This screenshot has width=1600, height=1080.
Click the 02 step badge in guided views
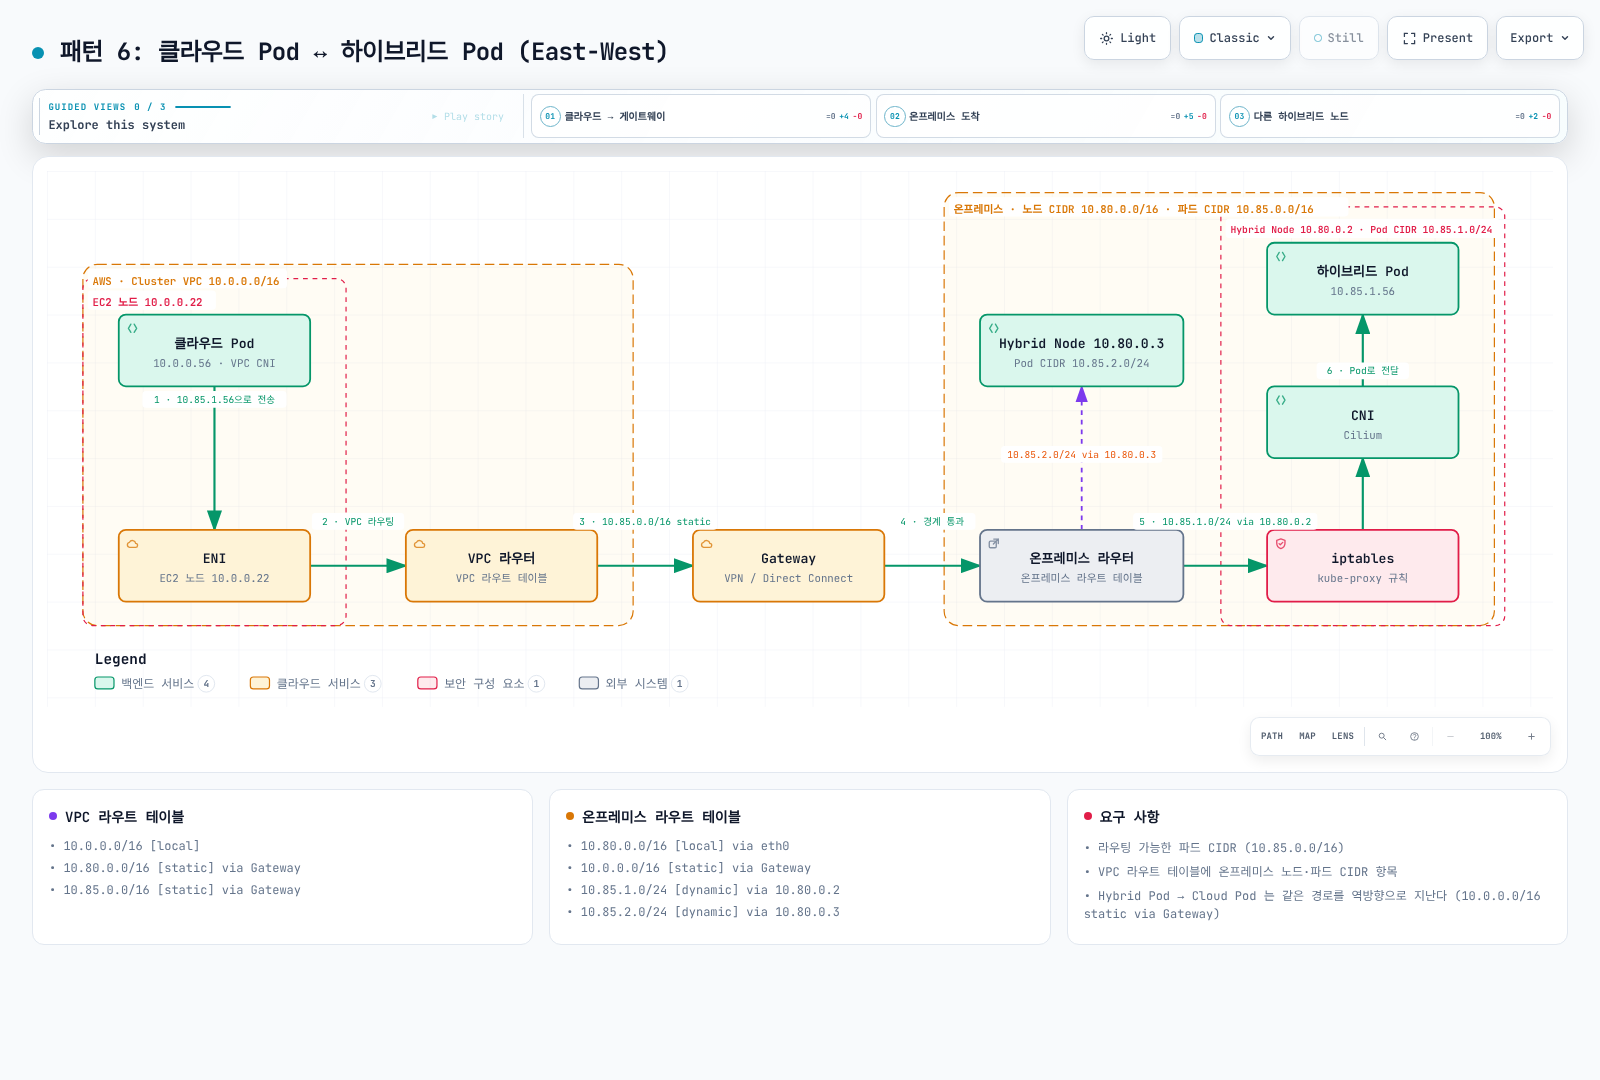pos(895,116)
